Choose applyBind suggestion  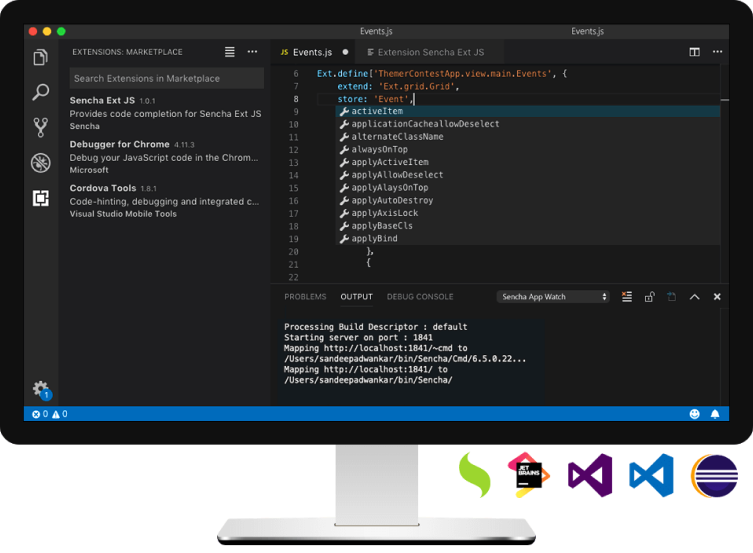tap(527, 238)
